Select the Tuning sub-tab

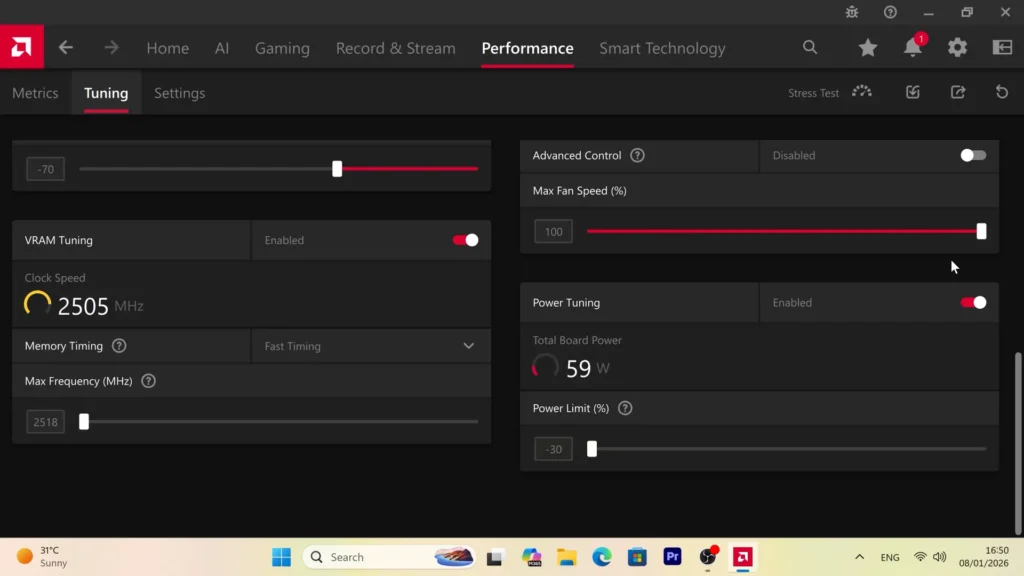point(106,93)
